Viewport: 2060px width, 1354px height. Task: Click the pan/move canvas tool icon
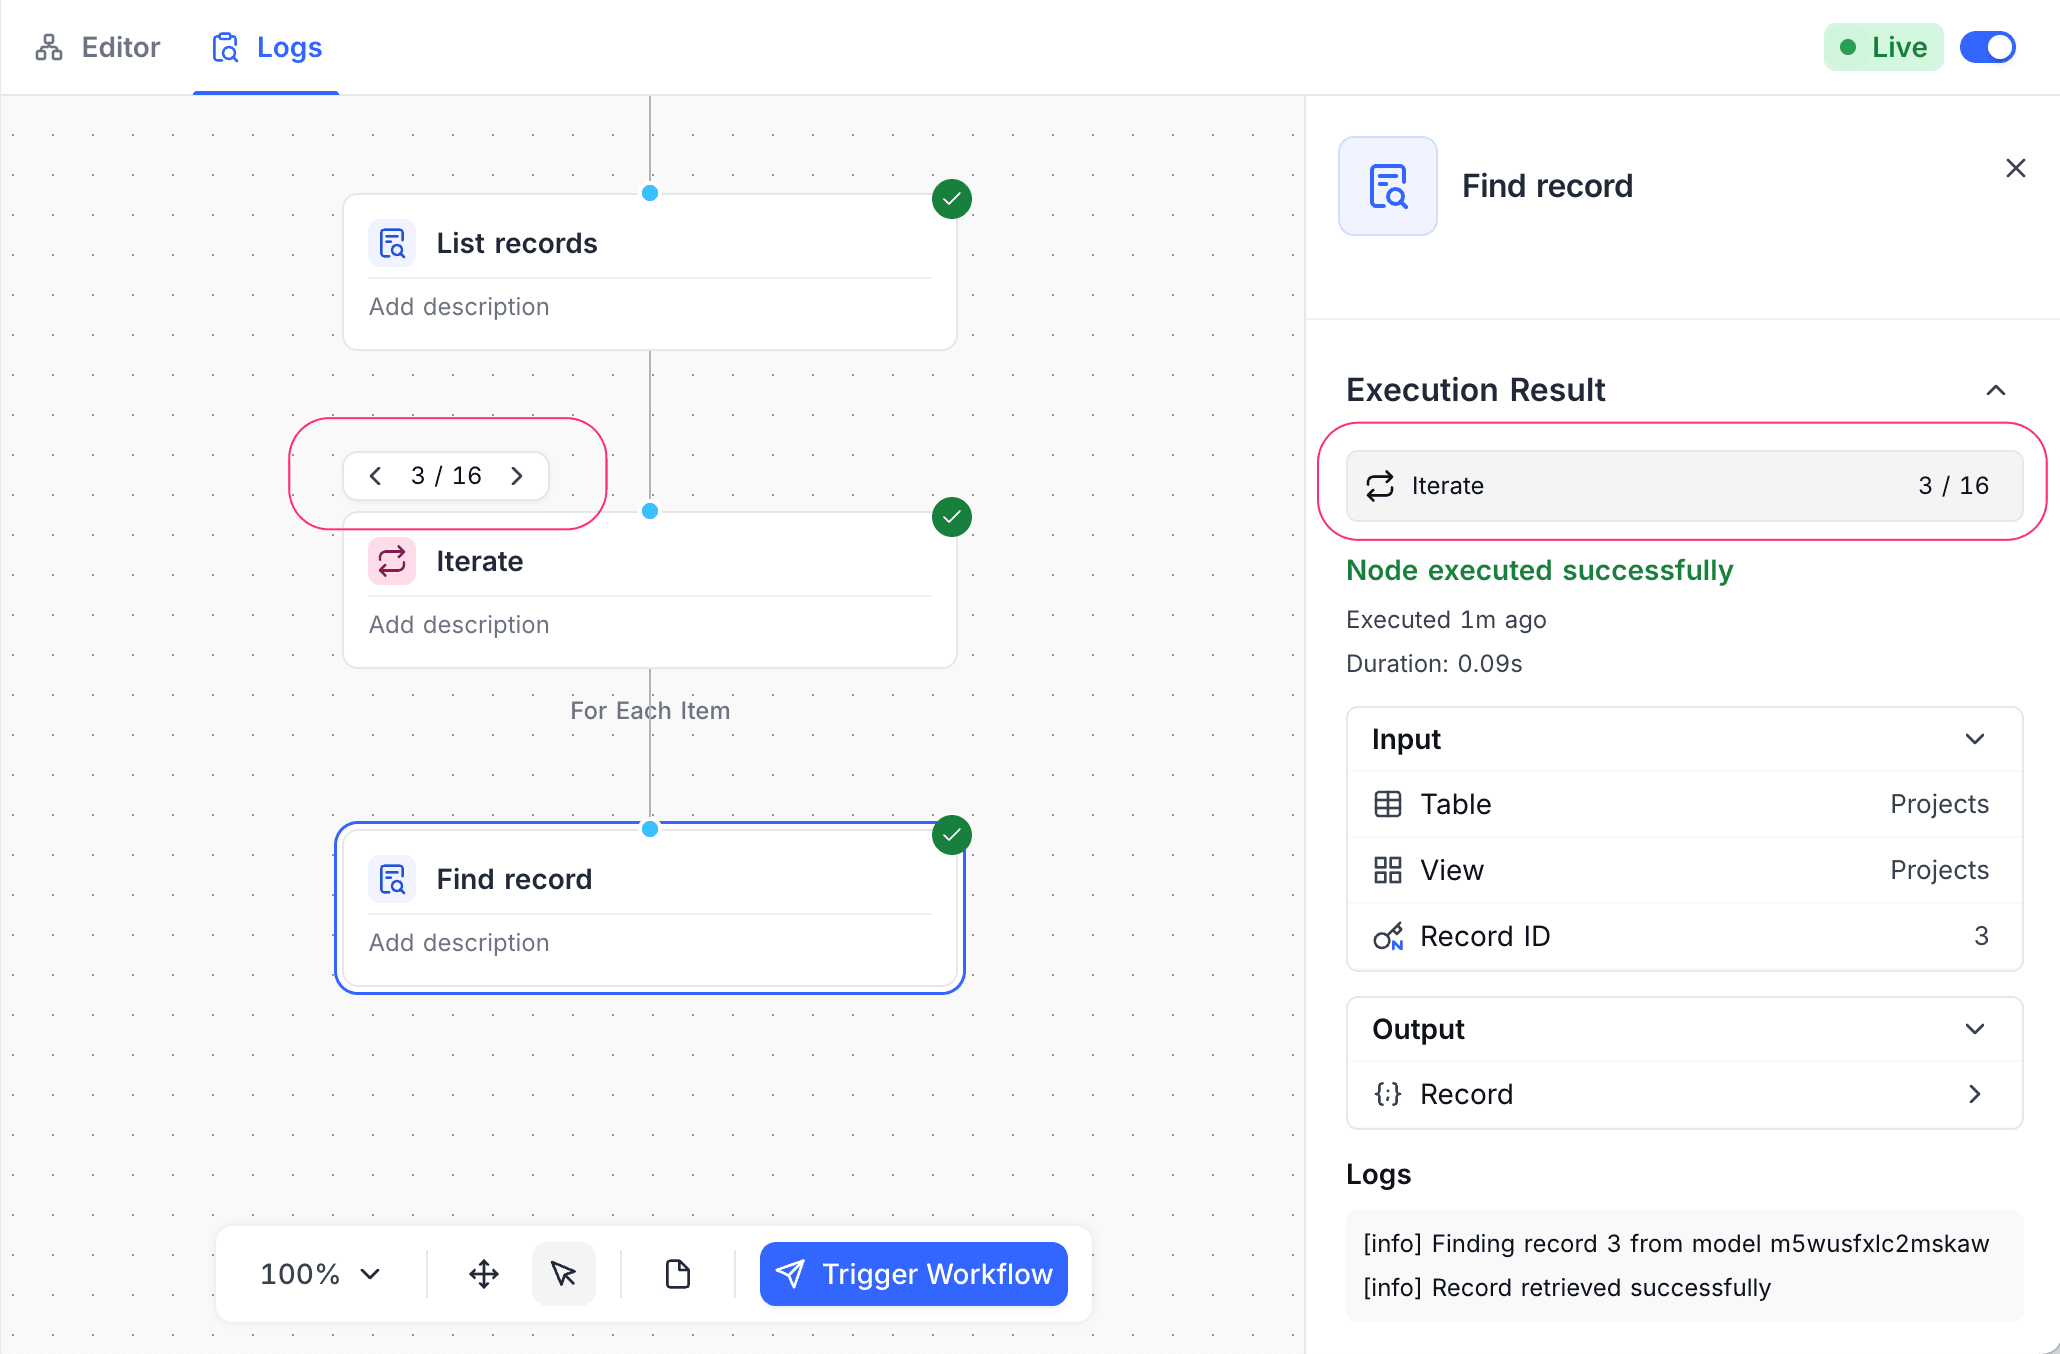pyautogui.click(x=484, y=1273)
